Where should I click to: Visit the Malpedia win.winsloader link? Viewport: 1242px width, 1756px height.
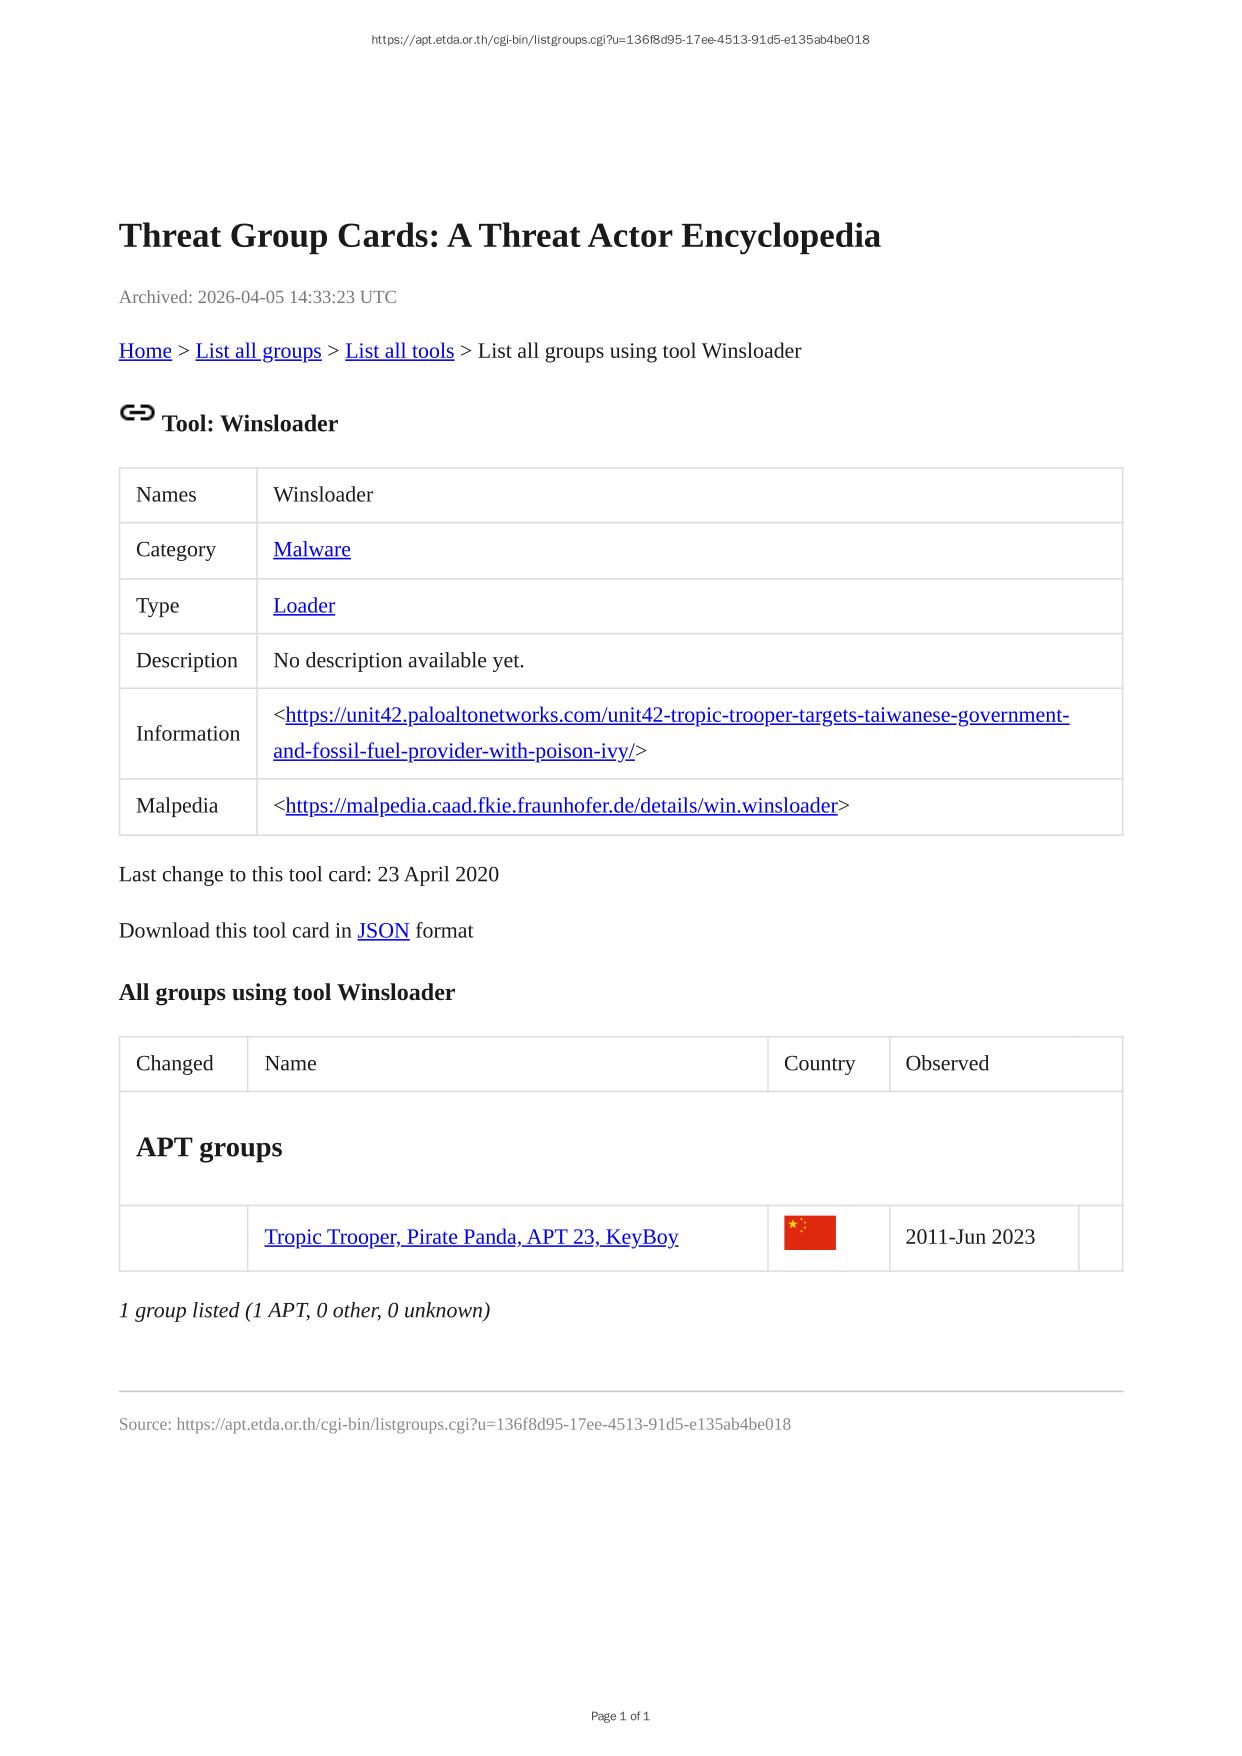click(561, 806)
